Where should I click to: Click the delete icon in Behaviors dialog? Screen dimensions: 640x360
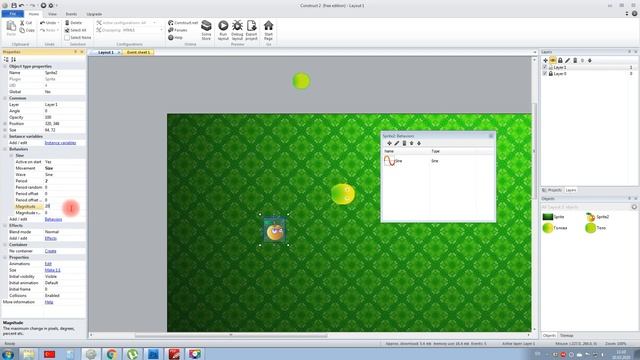(x=404, y=143)
